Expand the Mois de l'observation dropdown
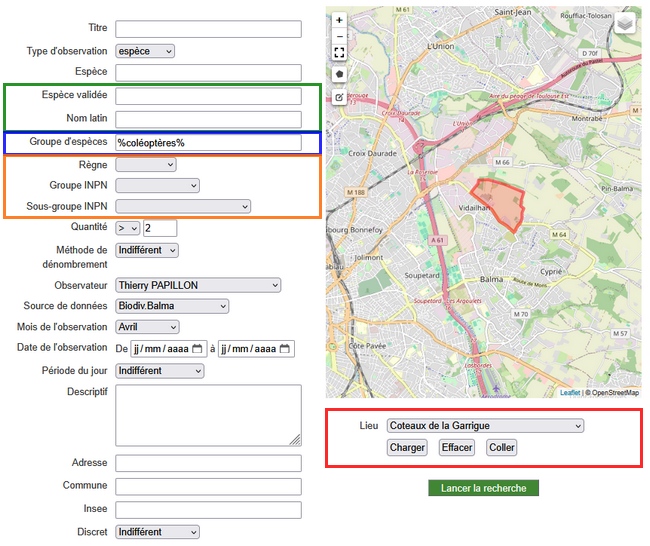The width and height of the screenshot is (650, 546). [x=147, y=327]
